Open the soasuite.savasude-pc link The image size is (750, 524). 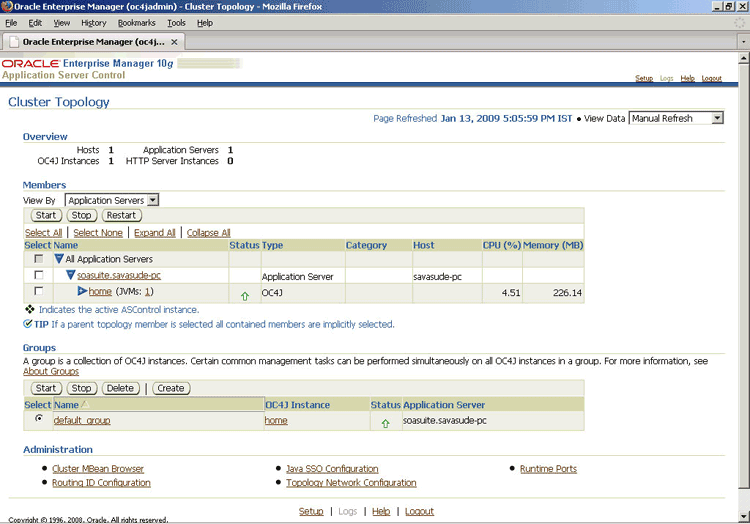(119, 275)
